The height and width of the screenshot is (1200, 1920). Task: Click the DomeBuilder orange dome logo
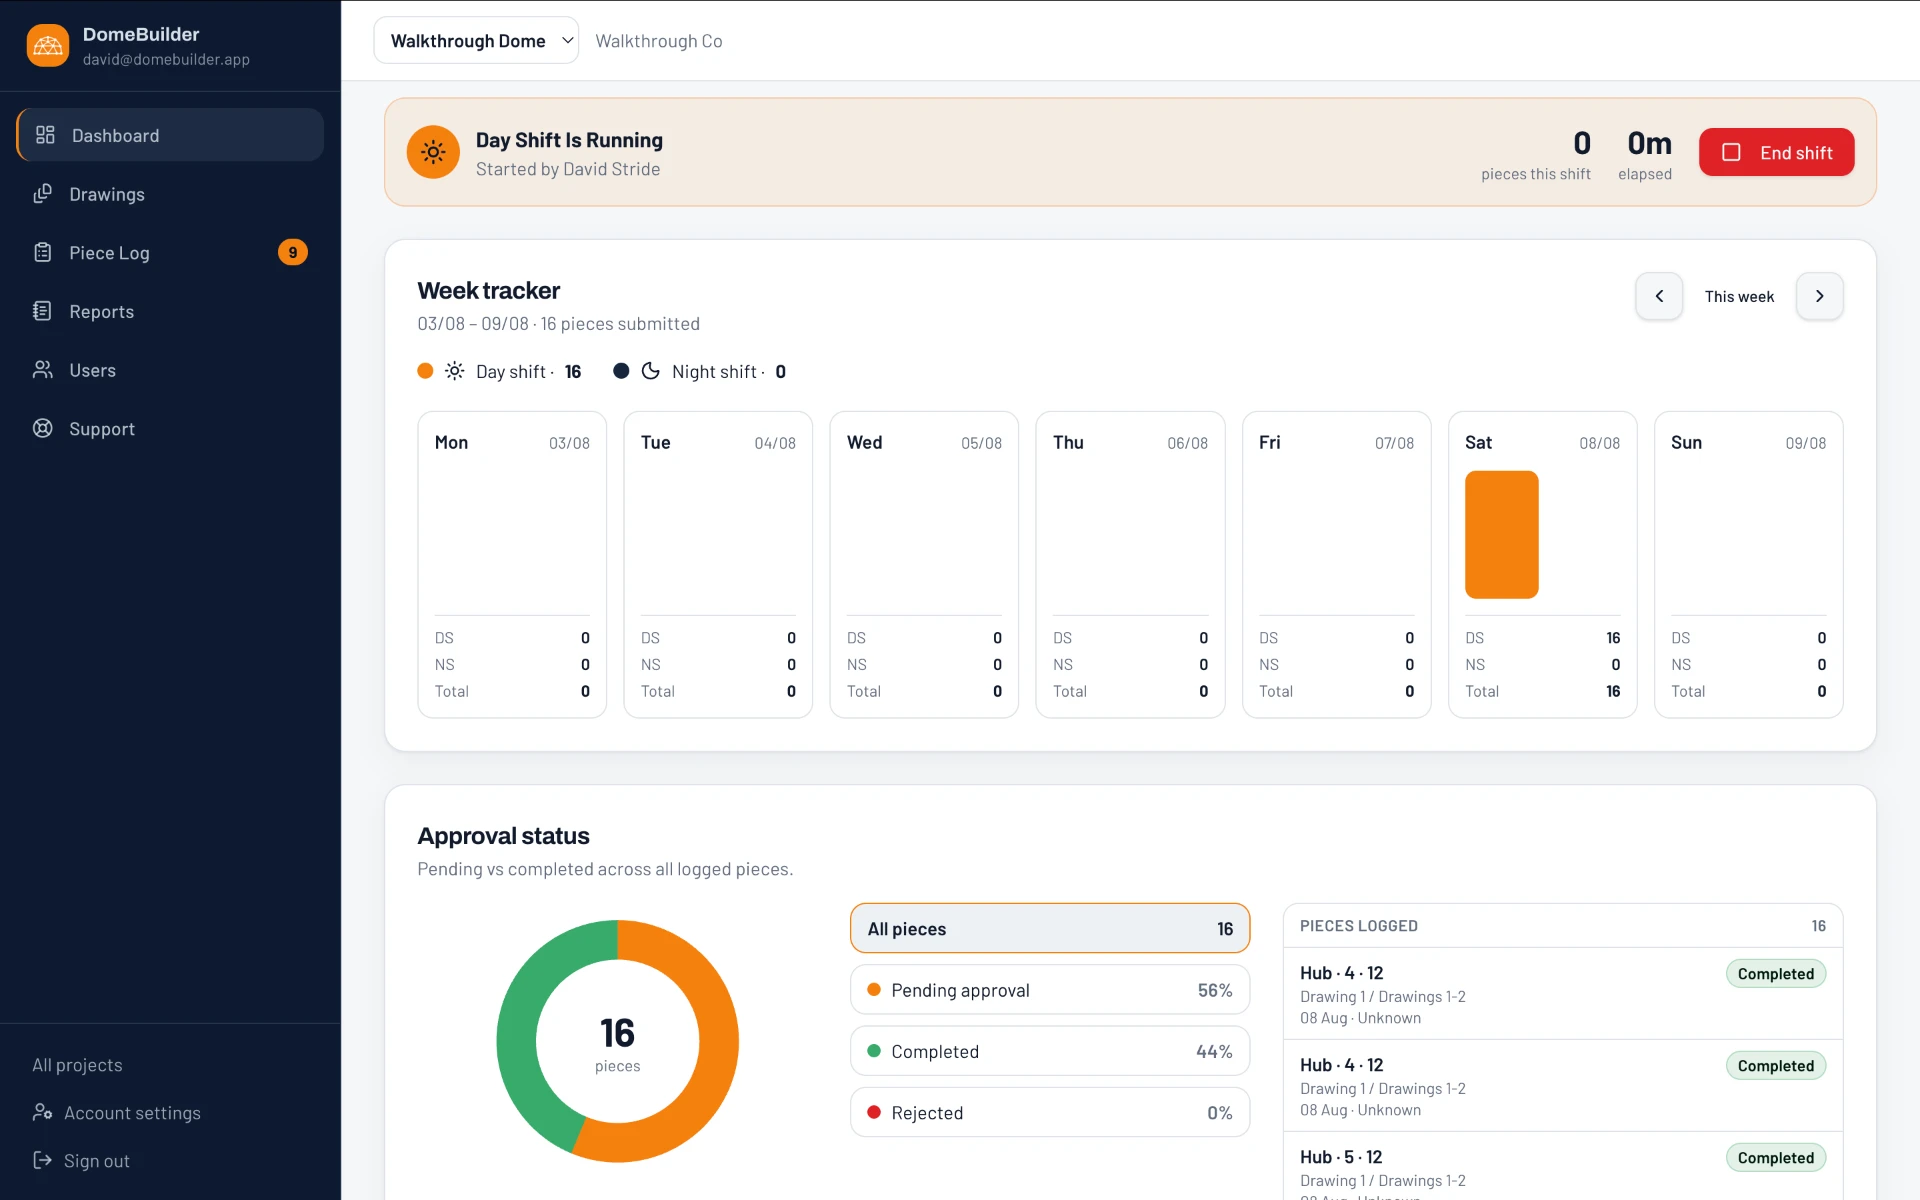[47, 45]
